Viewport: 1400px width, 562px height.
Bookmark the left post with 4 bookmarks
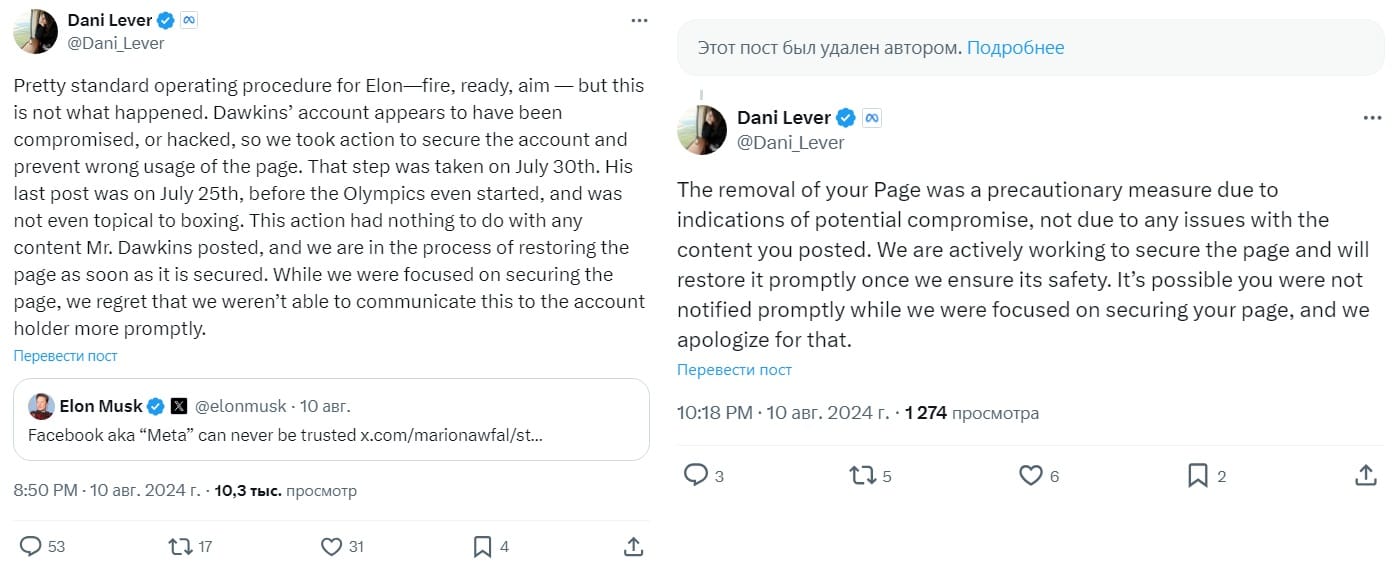point(482,546)
